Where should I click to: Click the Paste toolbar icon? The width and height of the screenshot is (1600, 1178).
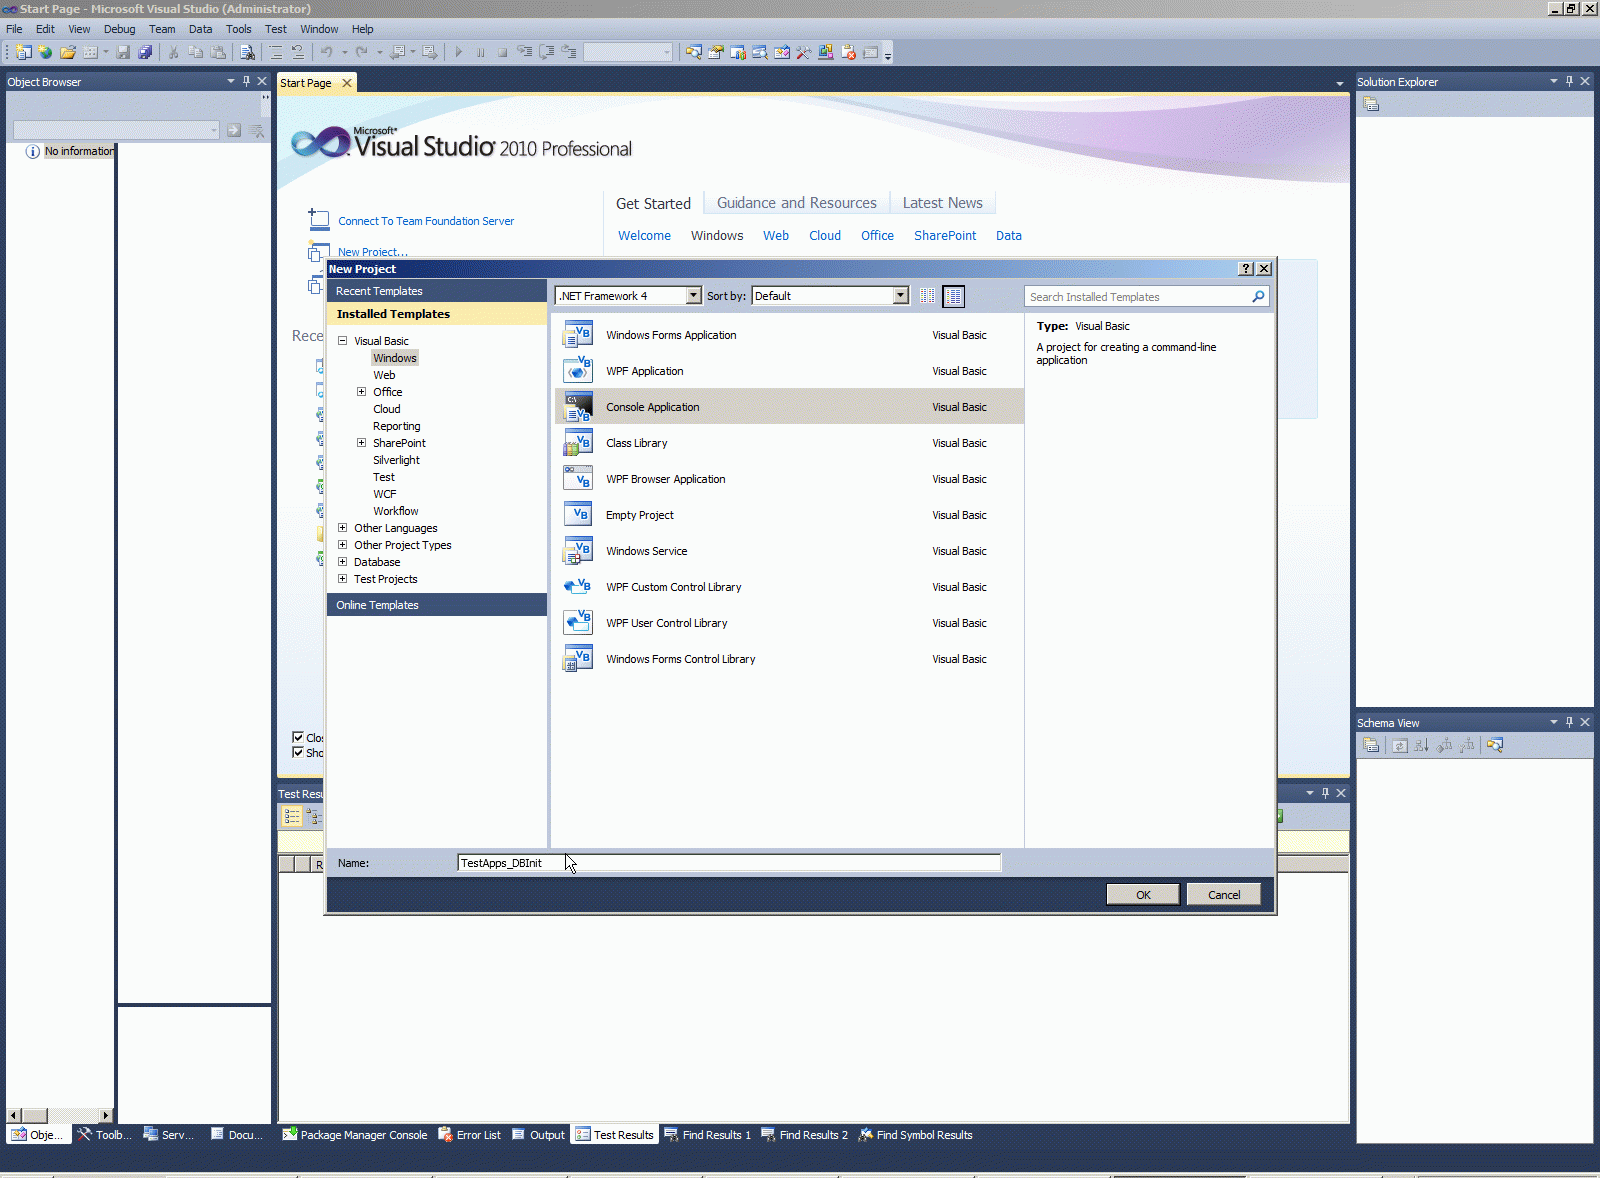pyautogui.click(x=218, y=52)
